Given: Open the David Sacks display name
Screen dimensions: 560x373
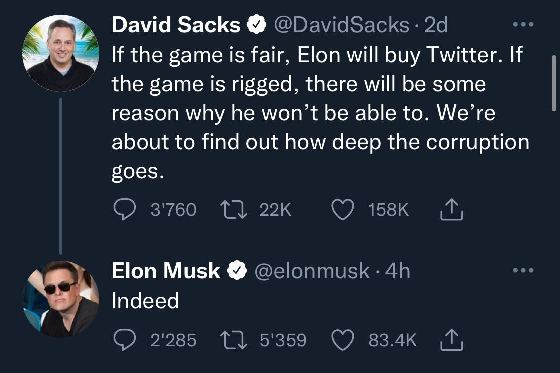Looking at the screenshot, I should pos(176,25).
